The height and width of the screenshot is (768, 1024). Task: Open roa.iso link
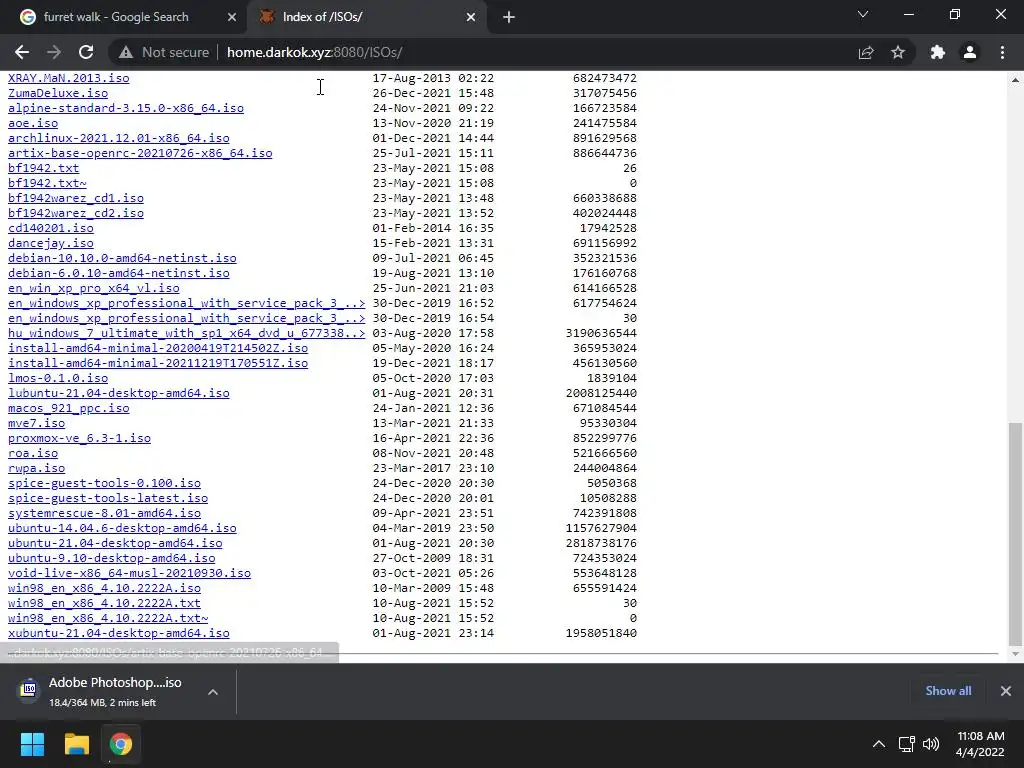(33, 453)
